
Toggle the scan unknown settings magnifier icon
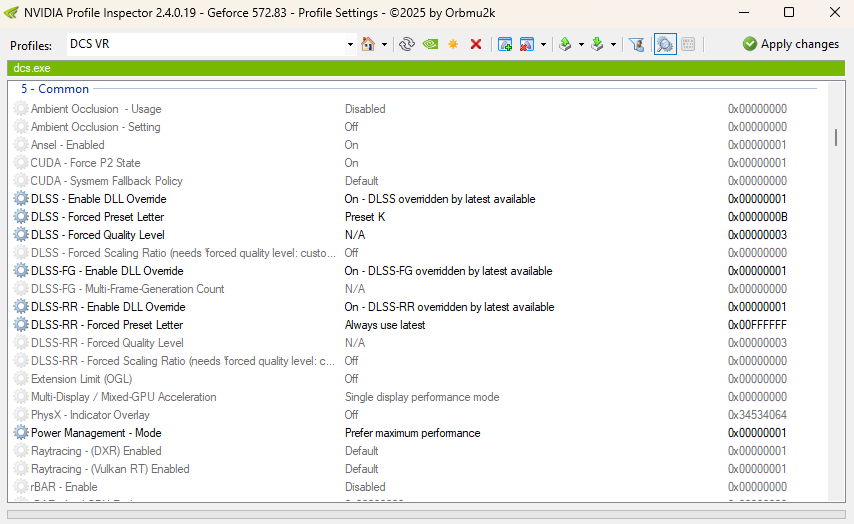pyautogui.click(x=665, y=44)
